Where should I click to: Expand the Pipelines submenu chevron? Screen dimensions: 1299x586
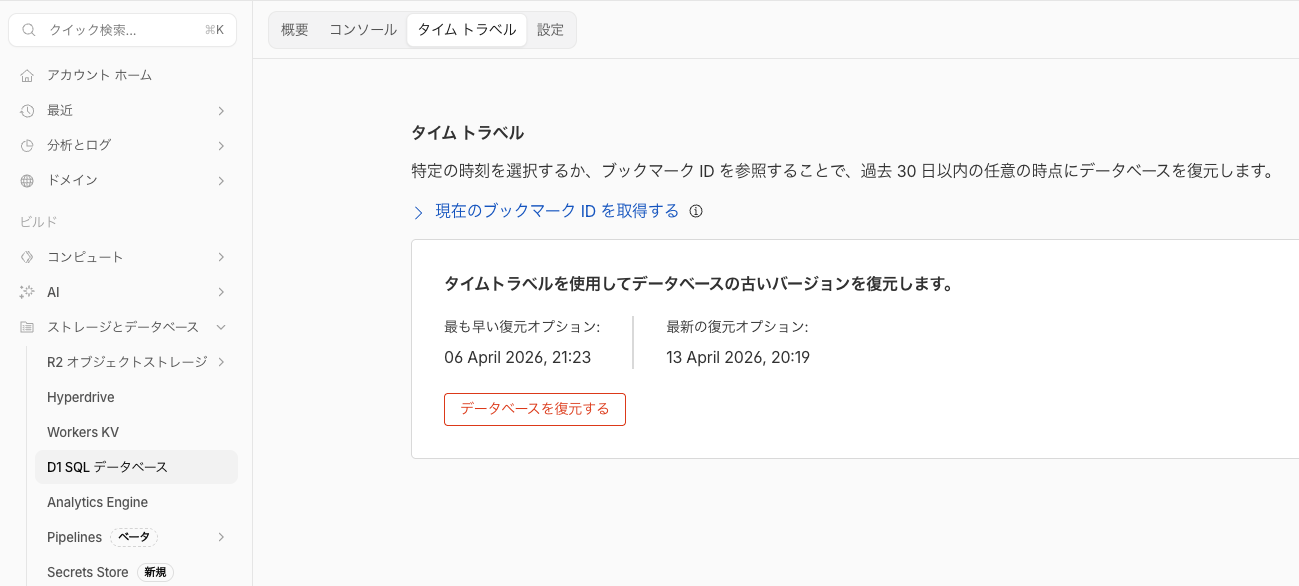pyautogui.click(x=221, y=537)
